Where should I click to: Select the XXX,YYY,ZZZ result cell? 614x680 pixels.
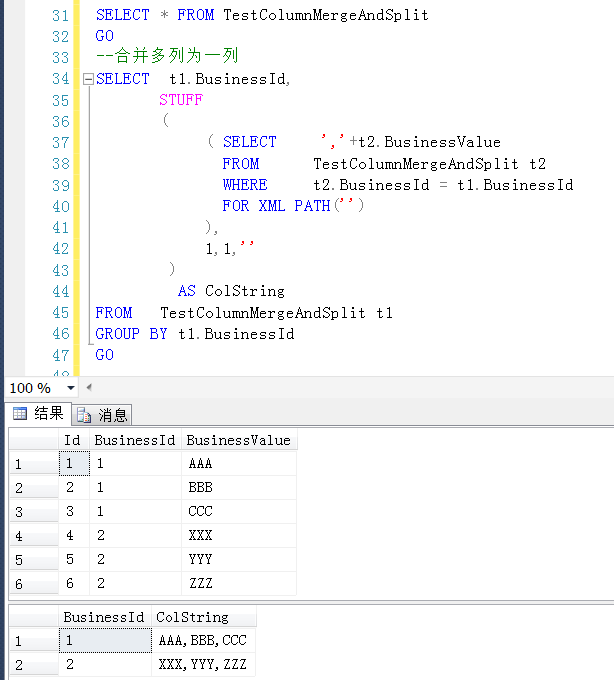pyautogui.click(x=203, y=664)
